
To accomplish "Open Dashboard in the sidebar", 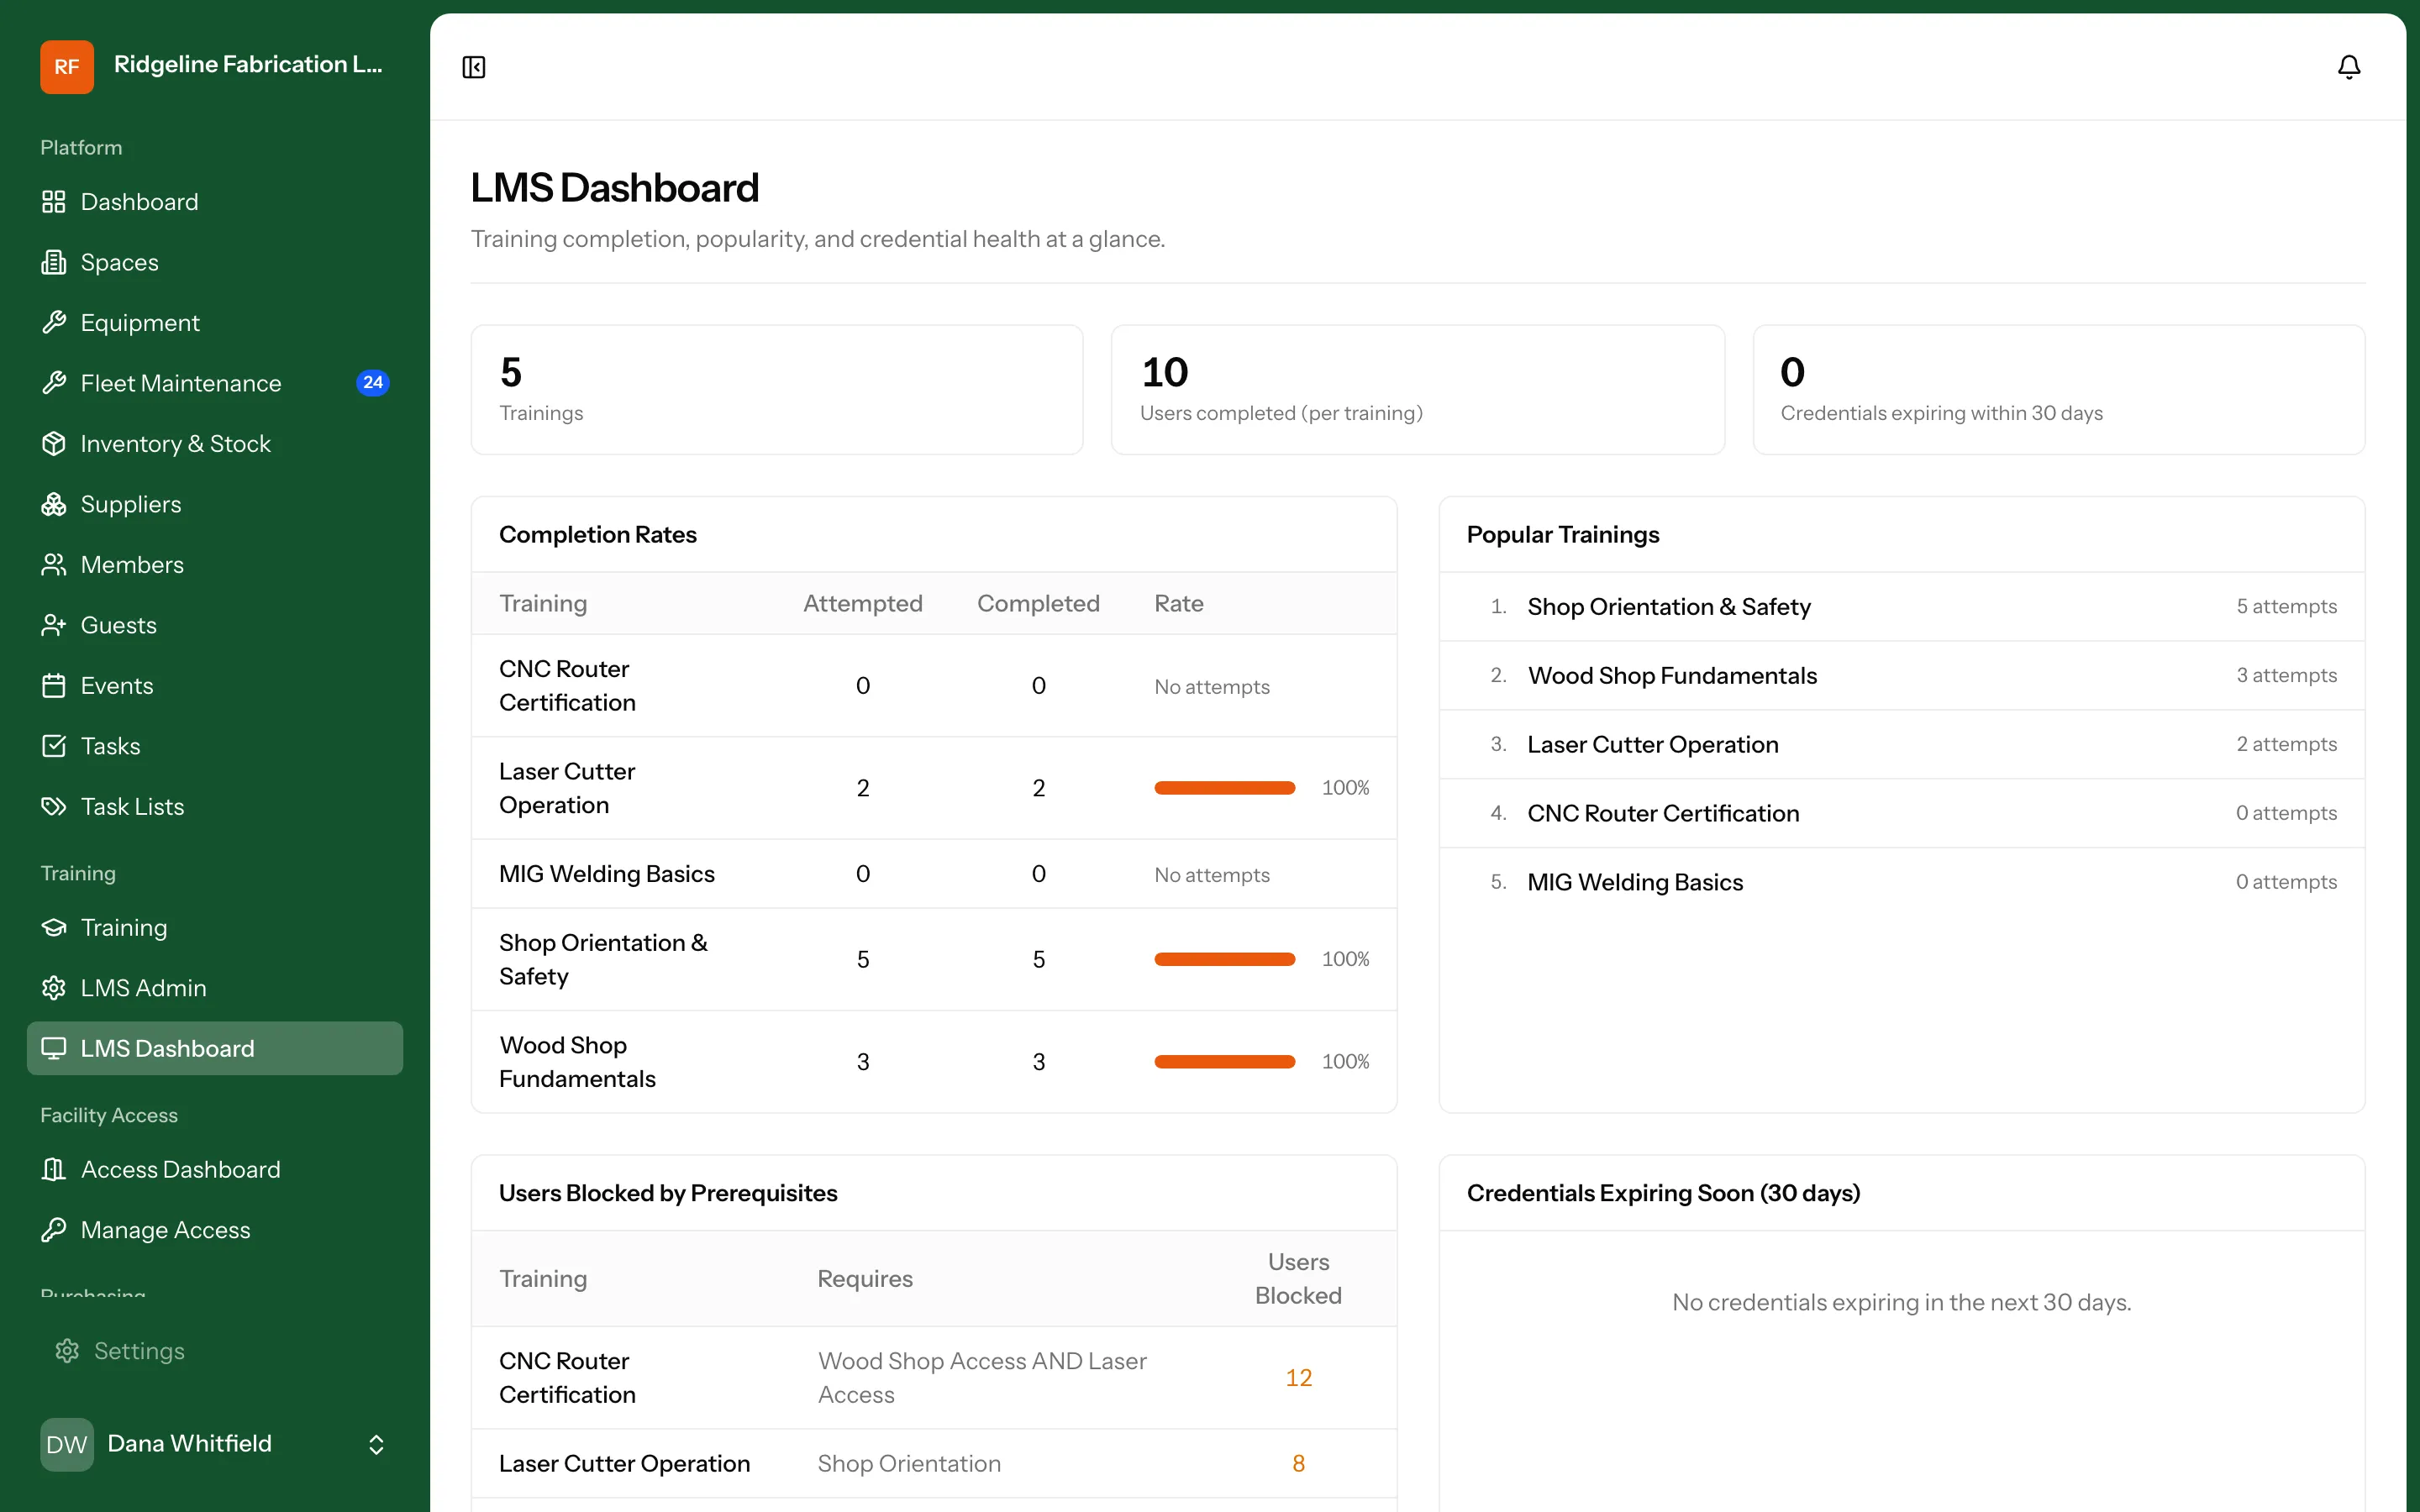I will 215,202.
